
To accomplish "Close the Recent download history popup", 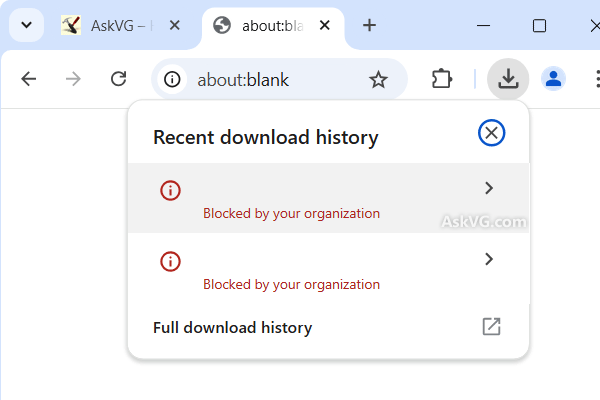I will (491, 133).
